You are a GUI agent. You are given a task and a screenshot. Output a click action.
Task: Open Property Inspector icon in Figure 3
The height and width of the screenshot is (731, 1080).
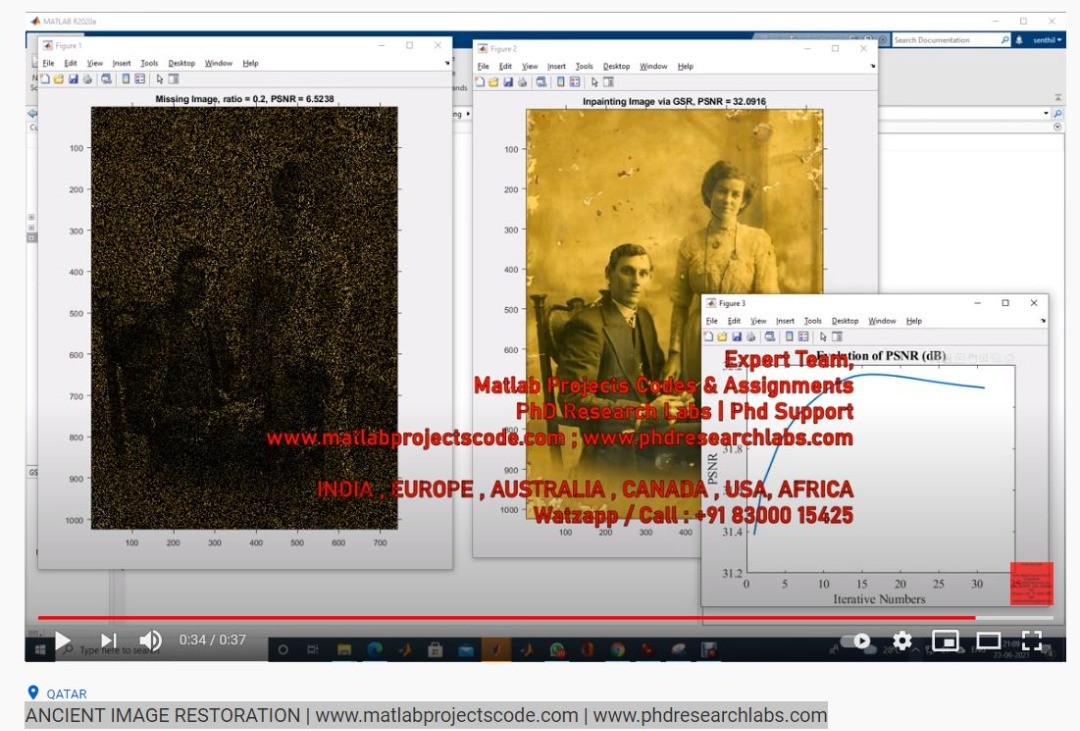837,337
